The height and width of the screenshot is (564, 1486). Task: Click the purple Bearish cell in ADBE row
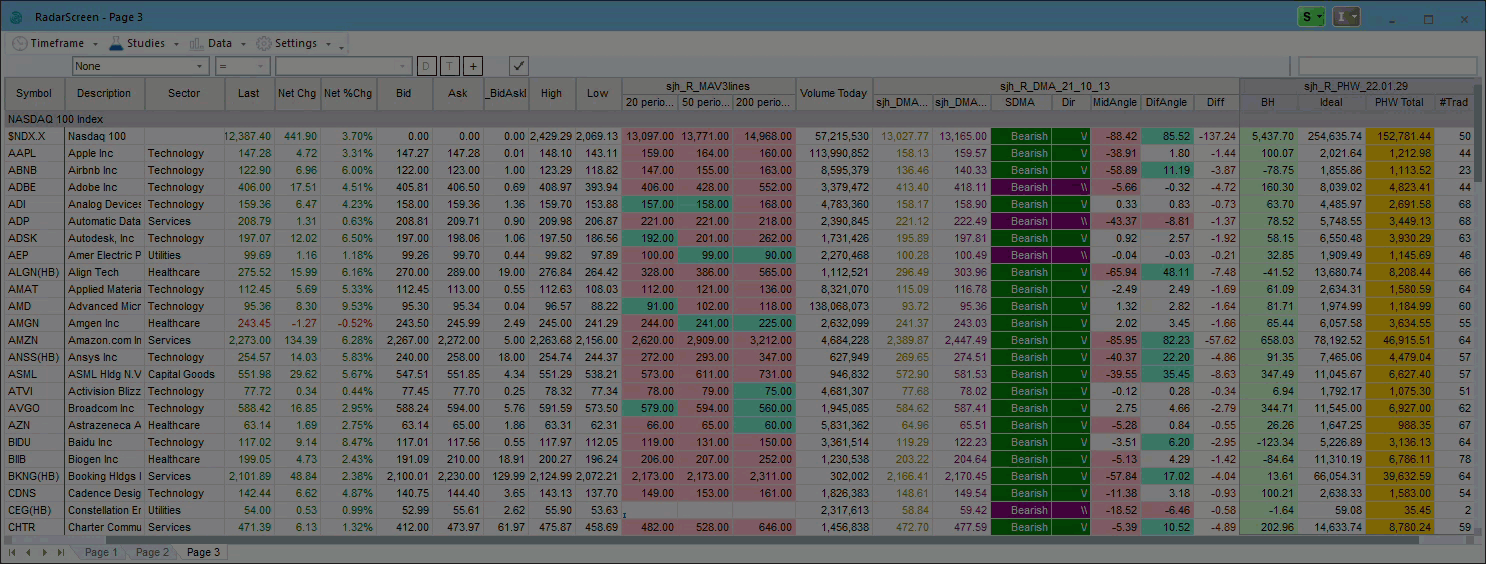(1020, 187)
